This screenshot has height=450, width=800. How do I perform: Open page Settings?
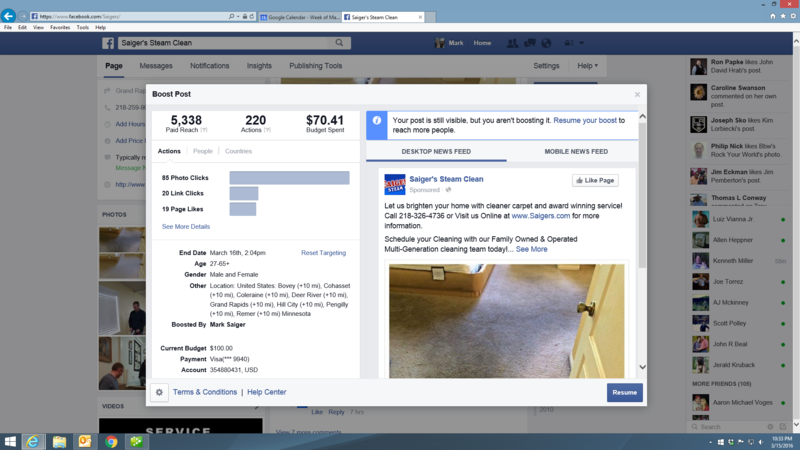(x=546, y=66)
